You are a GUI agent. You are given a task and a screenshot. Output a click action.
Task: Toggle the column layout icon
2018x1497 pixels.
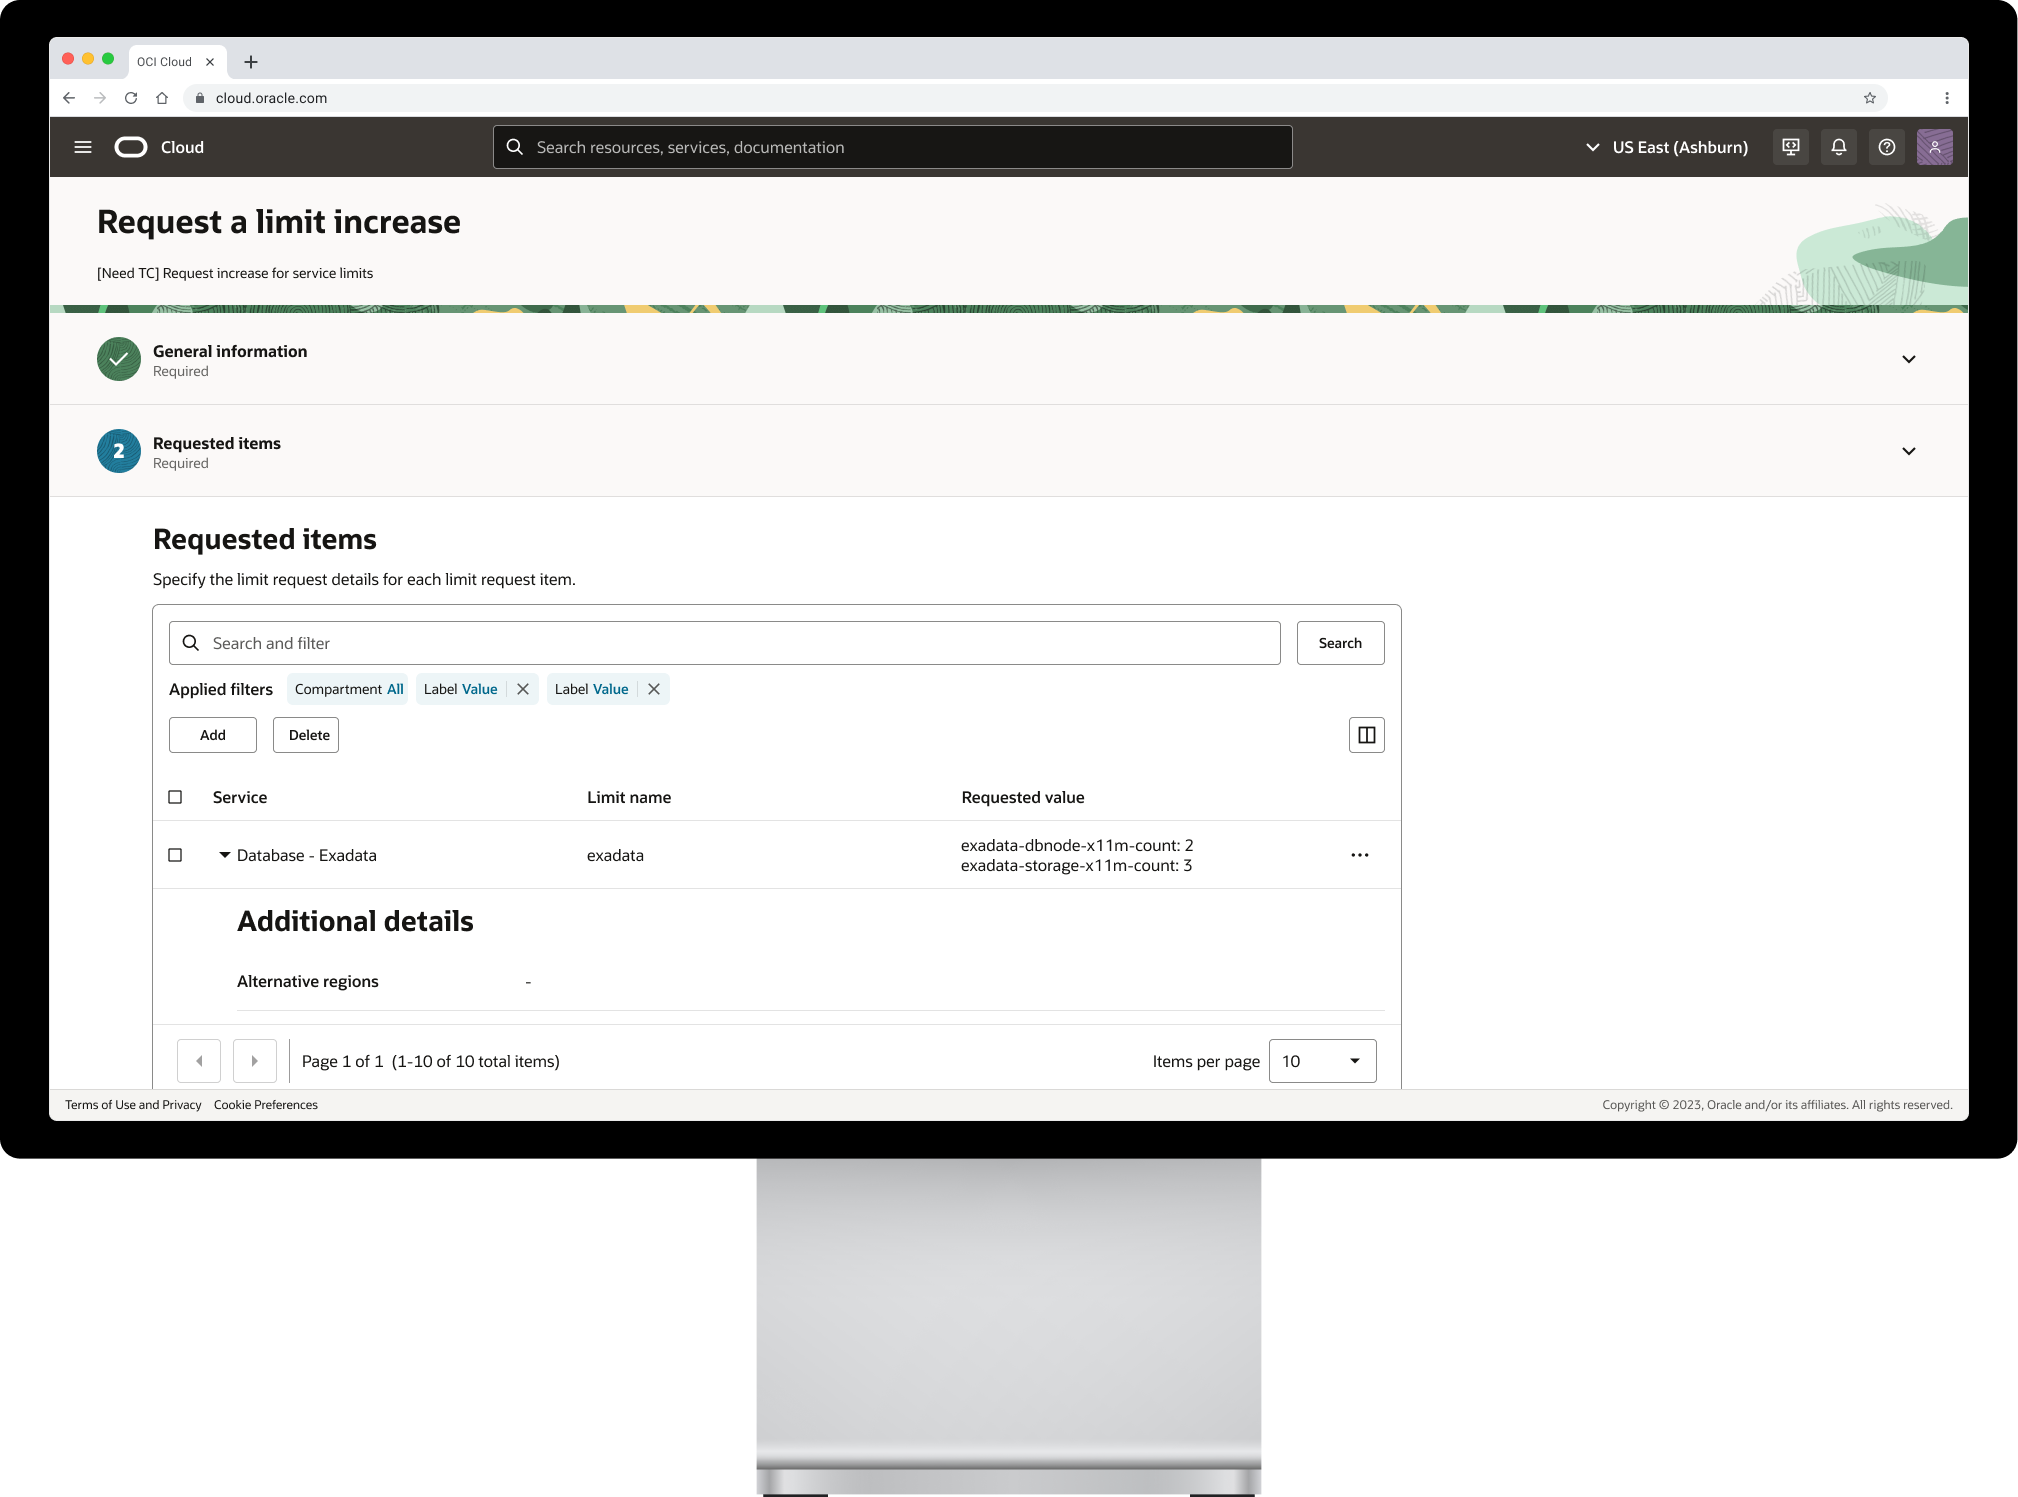1366,735
